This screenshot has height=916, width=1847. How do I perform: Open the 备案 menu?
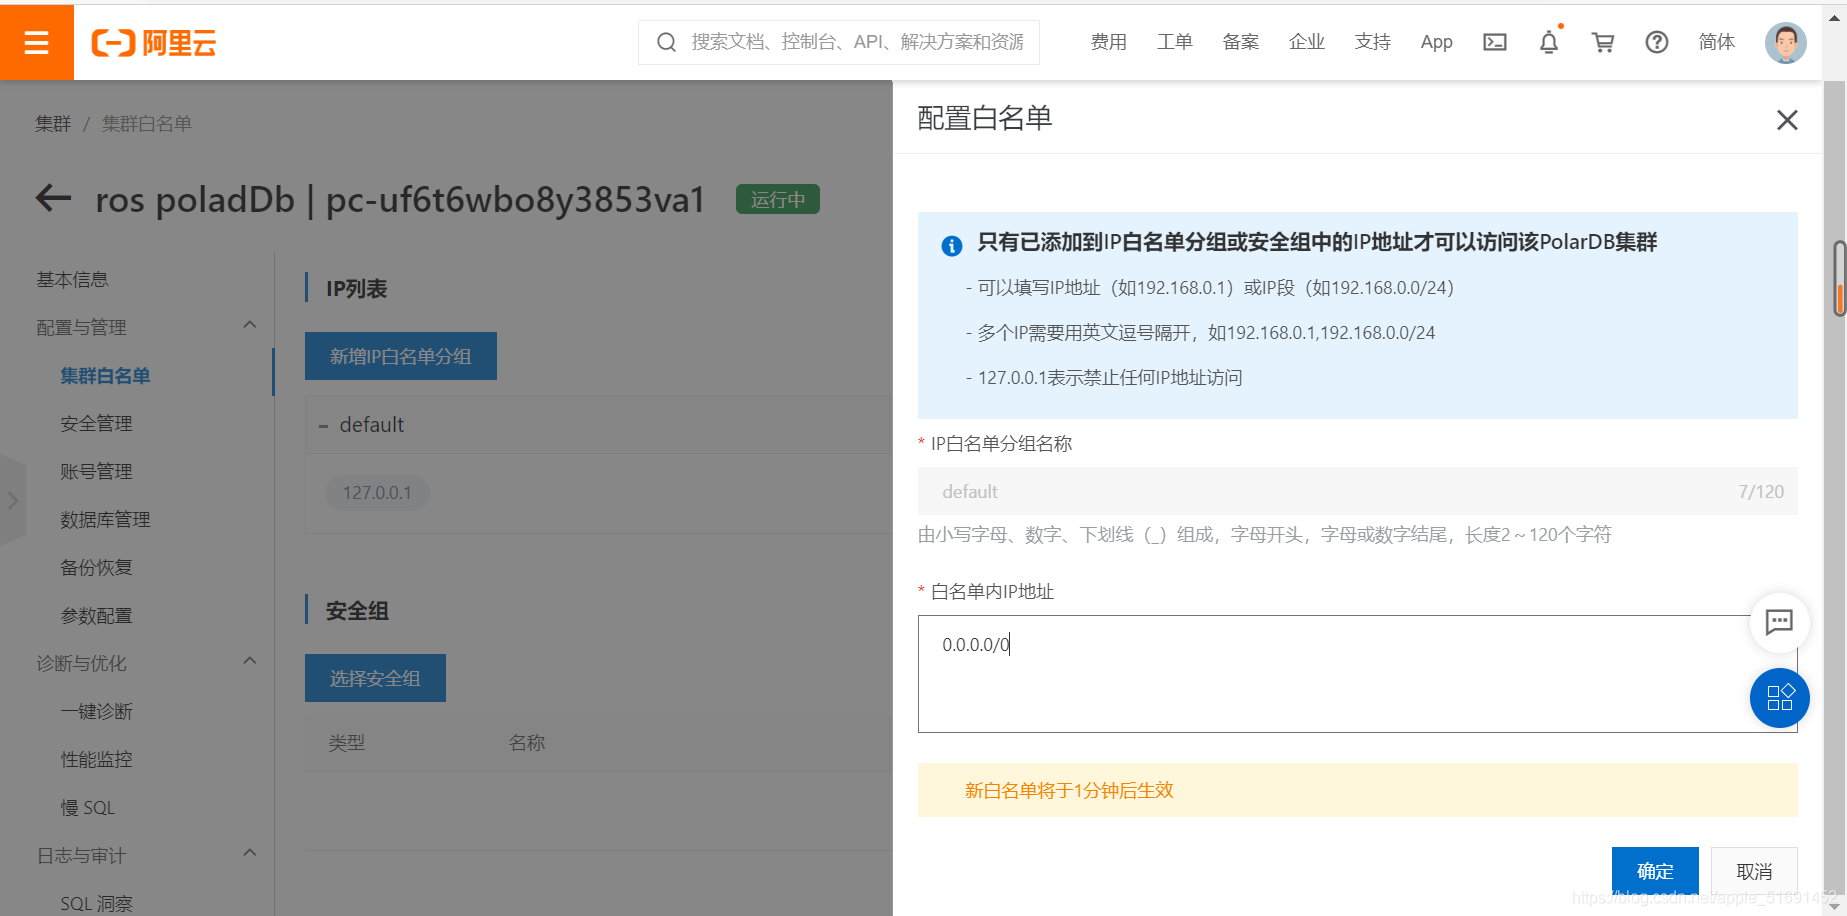pos(1240,42)
